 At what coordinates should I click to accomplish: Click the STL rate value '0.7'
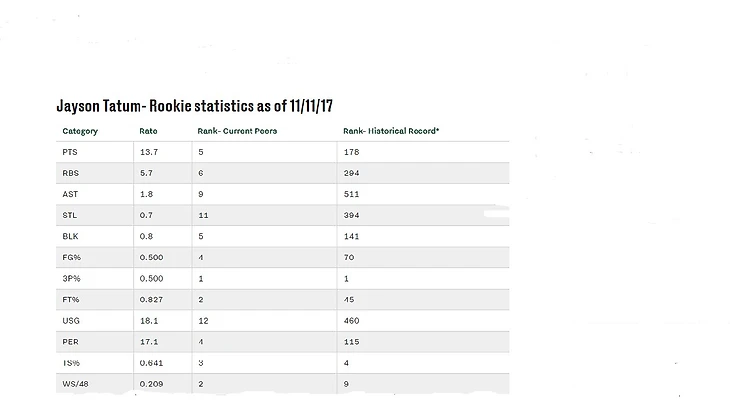click(x=146, y=215)
